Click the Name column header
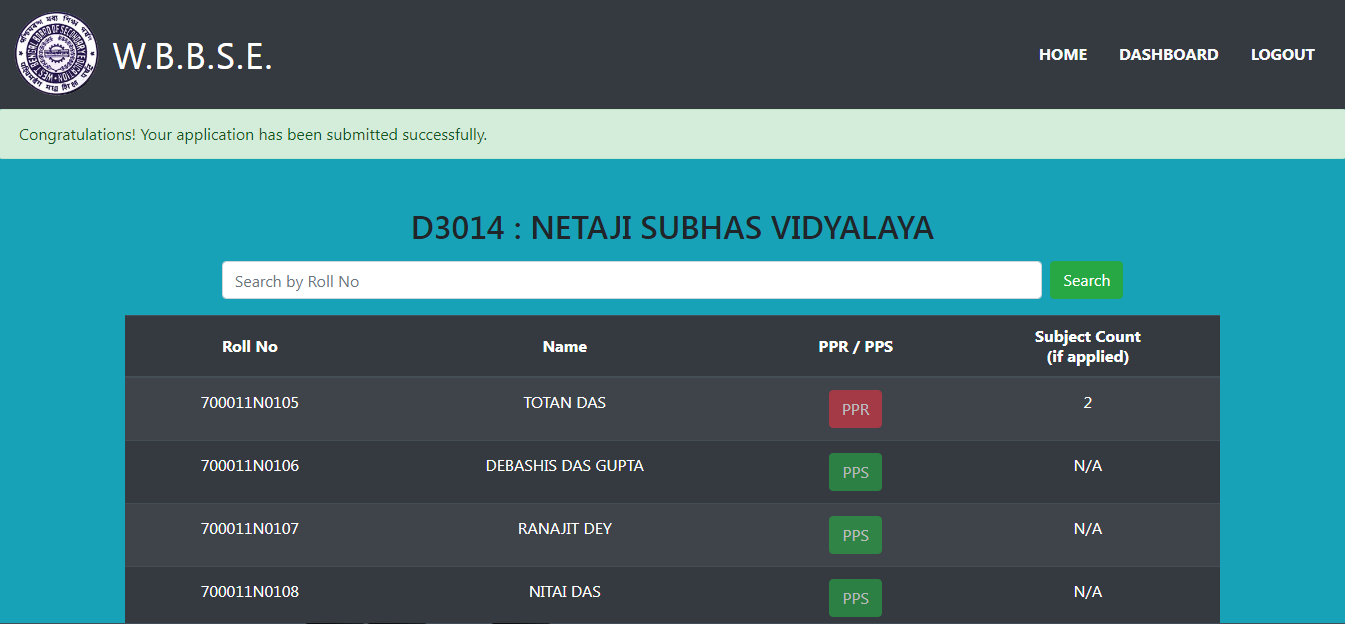This screenshot has width=1345, height=624. (565, 347)
